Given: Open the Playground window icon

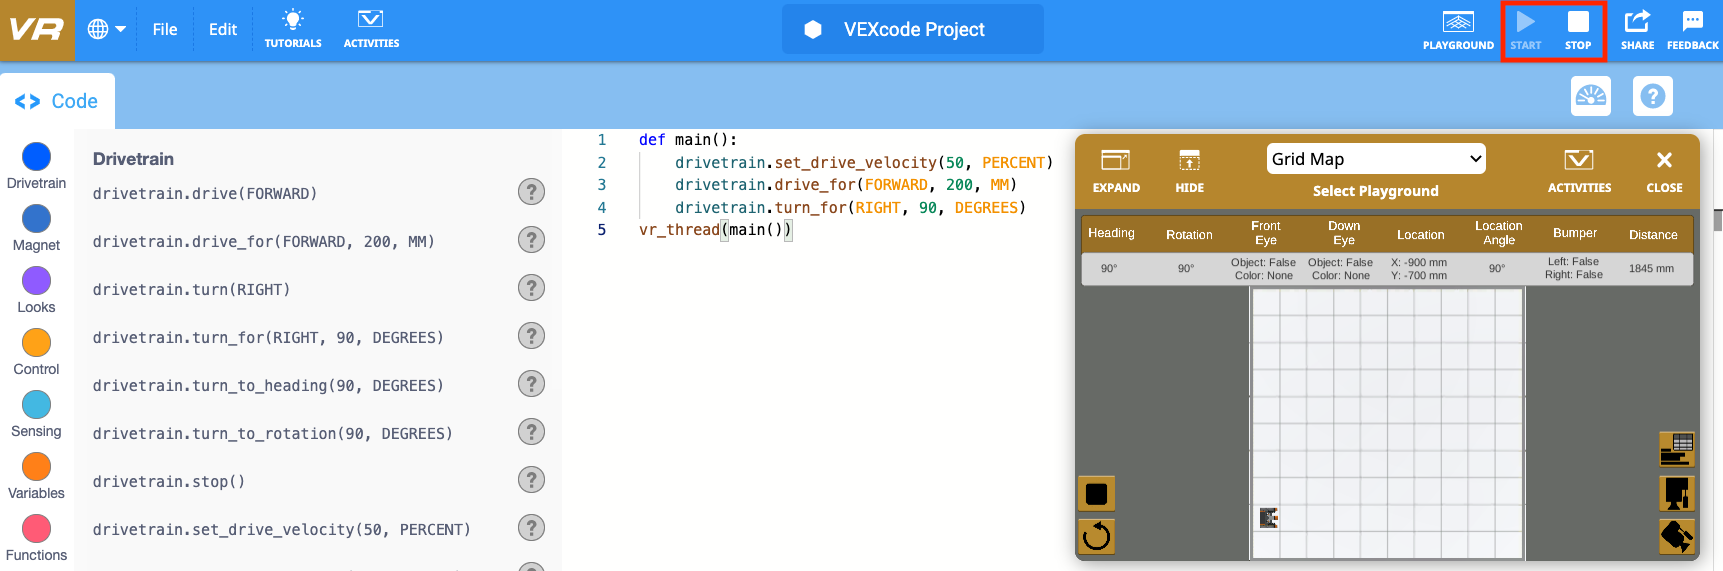Looking at the screenshot, I should 1457,29.
